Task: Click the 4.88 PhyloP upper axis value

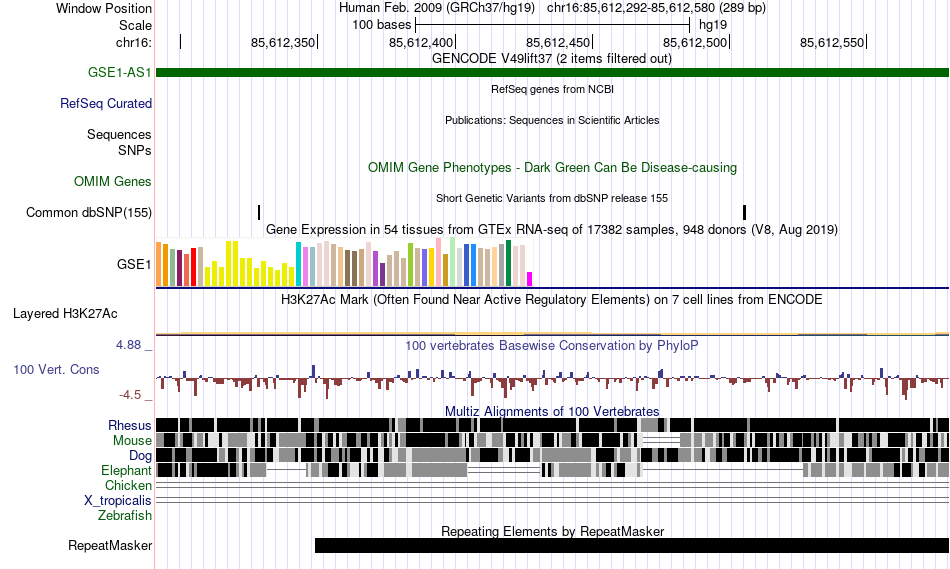Action: coord(128,345)
